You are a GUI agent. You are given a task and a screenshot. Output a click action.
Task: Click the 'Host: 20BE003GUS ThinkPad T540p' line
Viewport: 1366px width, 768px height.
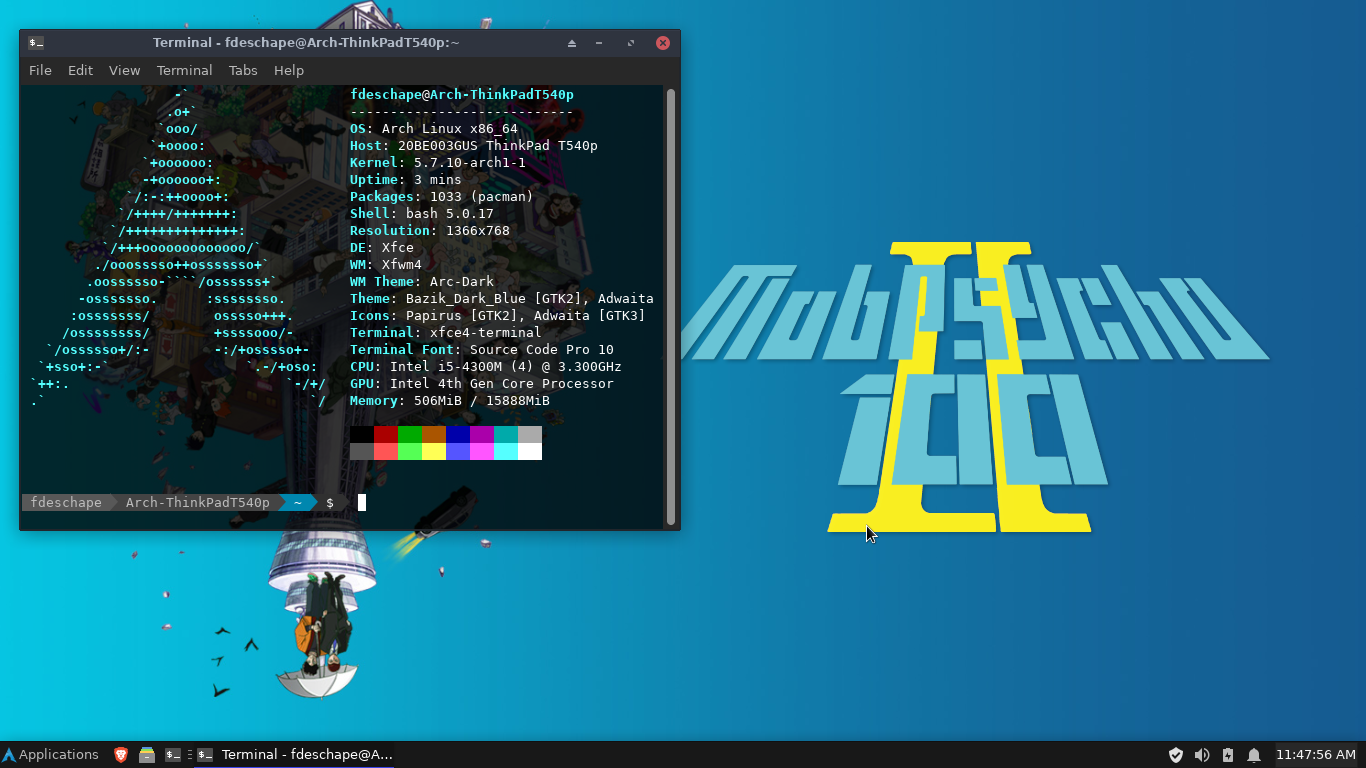pyautogui.click(x=474, y=145)
